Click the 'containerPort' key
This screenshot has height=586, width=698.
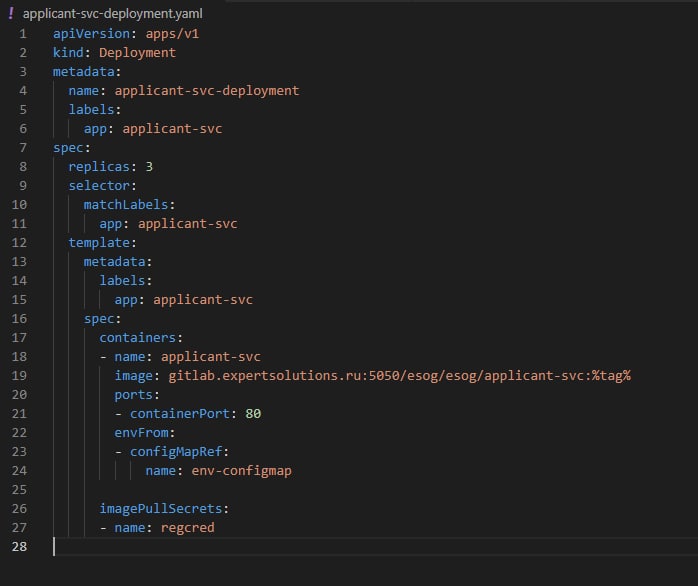pyautogui.click(x=180, y=414)
